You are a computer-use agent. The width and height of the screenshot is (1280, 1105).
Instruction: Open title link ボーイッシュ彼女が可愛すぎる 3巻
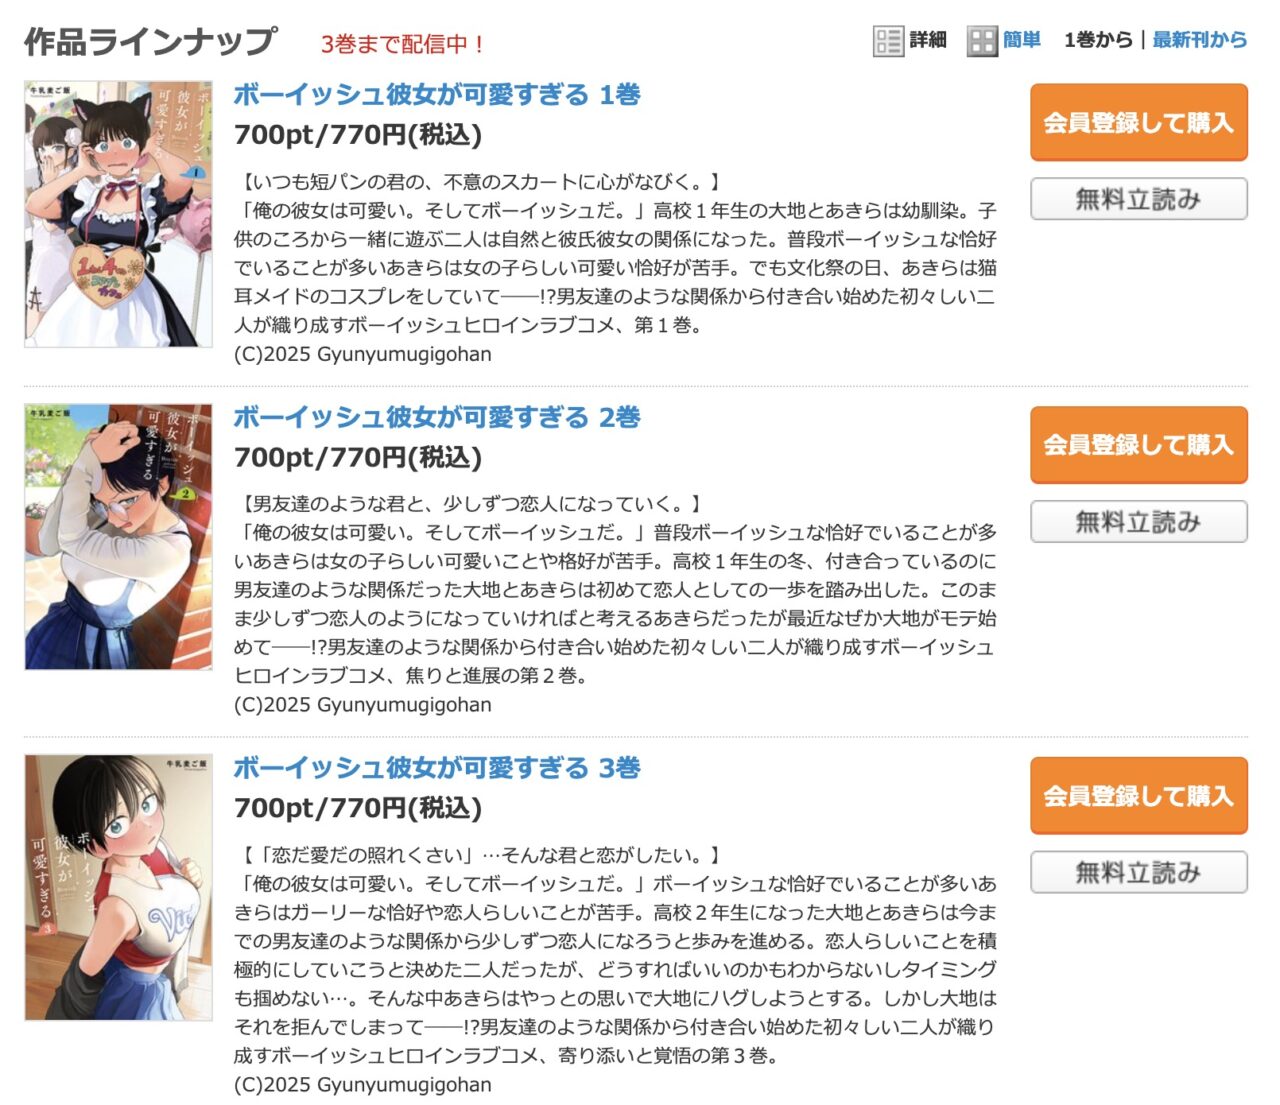[437, 768]
